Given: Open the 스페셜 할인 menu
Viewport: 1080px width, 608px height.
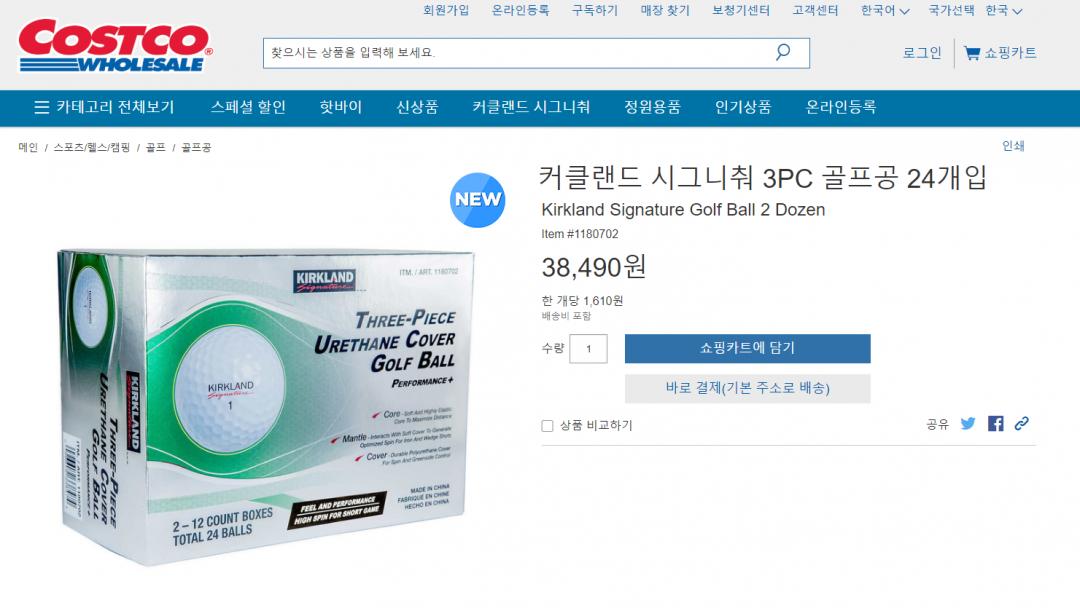Looking at the screenshot, I should (248, 107).
